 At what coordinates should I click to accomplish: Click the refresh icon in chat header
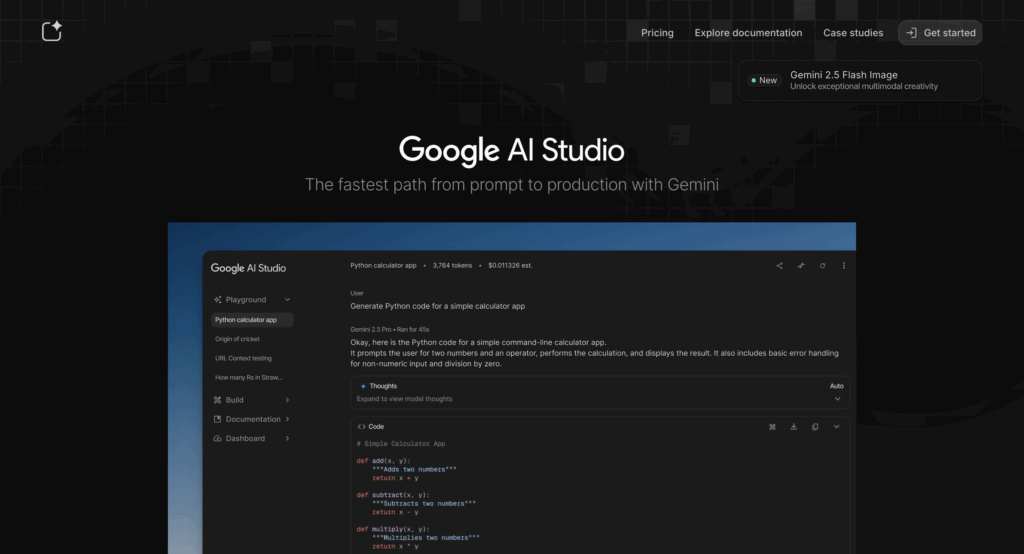click(x=822, y=266)
